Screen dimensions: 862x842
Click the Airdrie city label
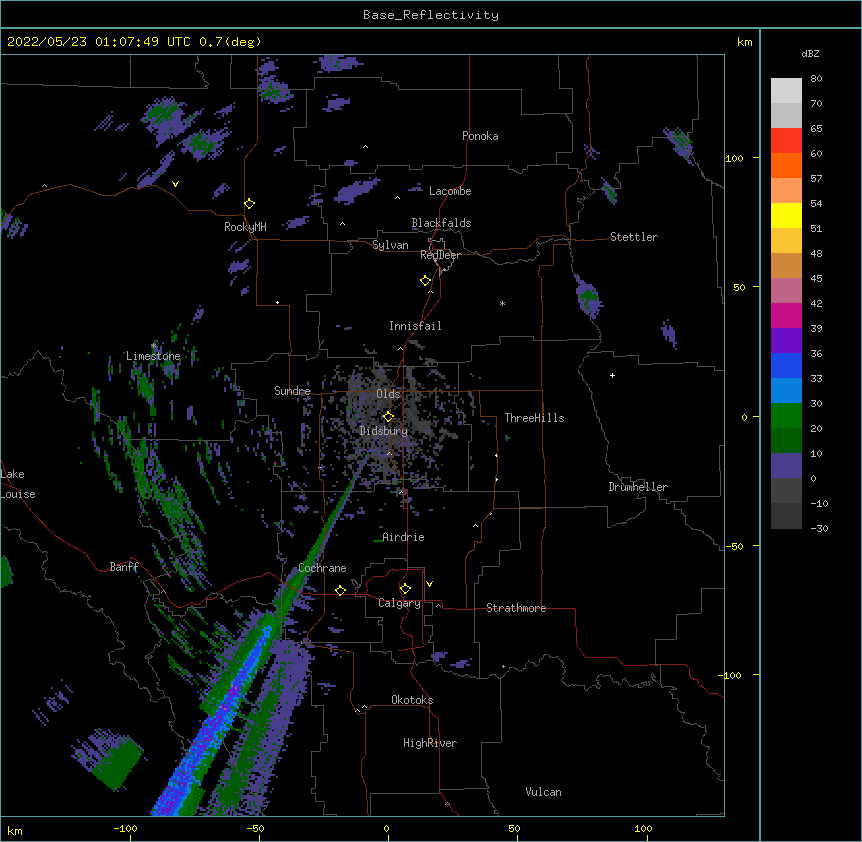[x=403, y=537]
